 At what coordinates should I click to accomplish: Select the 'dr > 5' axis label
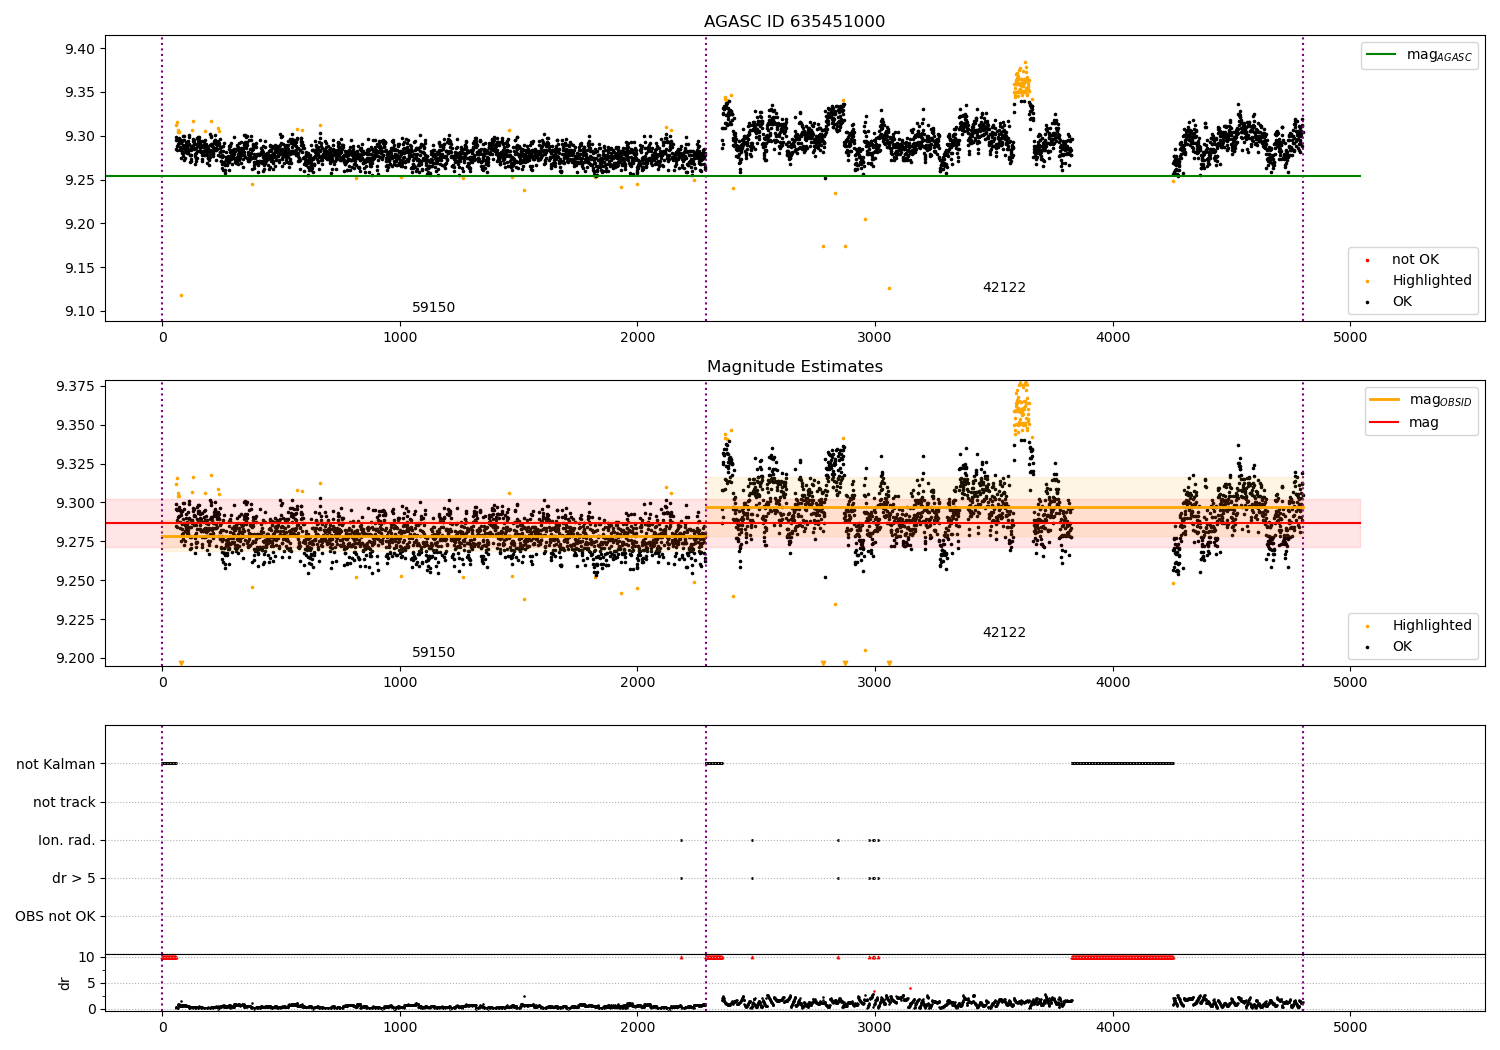74,879
